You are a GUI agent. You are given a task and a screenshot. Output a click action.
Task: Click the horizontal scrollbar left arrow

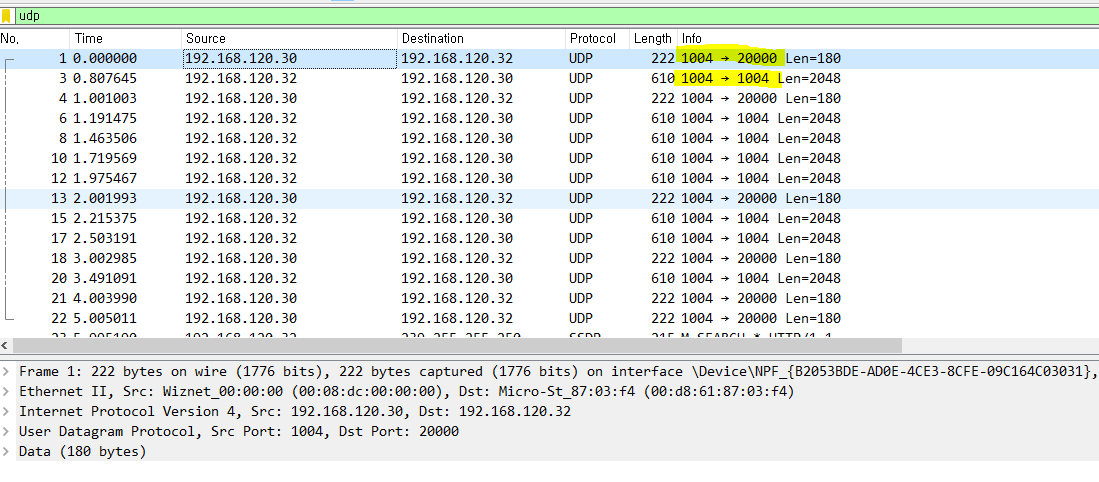point(6,345)
